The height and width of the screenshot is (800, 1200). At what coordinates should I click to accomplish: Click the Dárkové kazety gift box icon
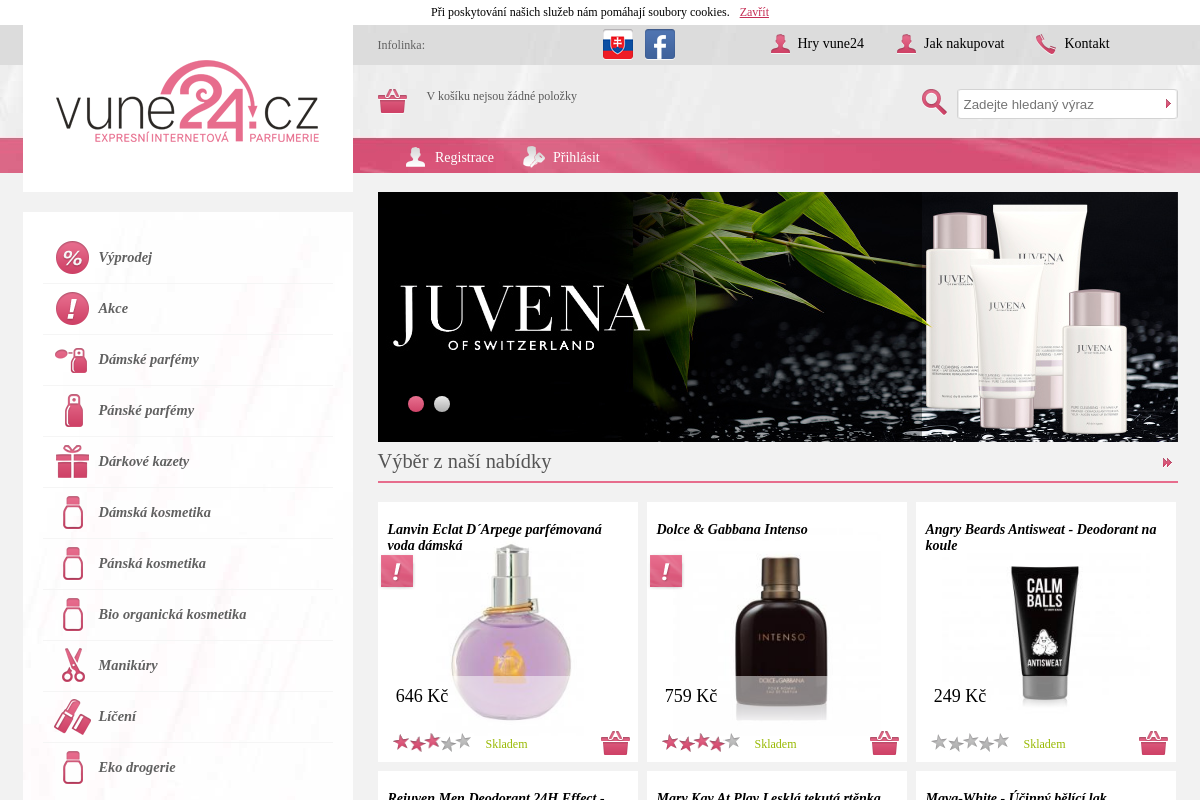tap(72, 461)
